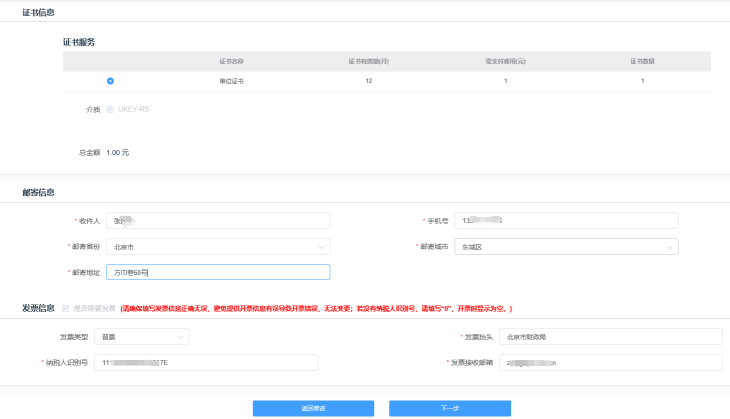Click the 收件人 input field
730x419 pixels.
tap(218, 220)
